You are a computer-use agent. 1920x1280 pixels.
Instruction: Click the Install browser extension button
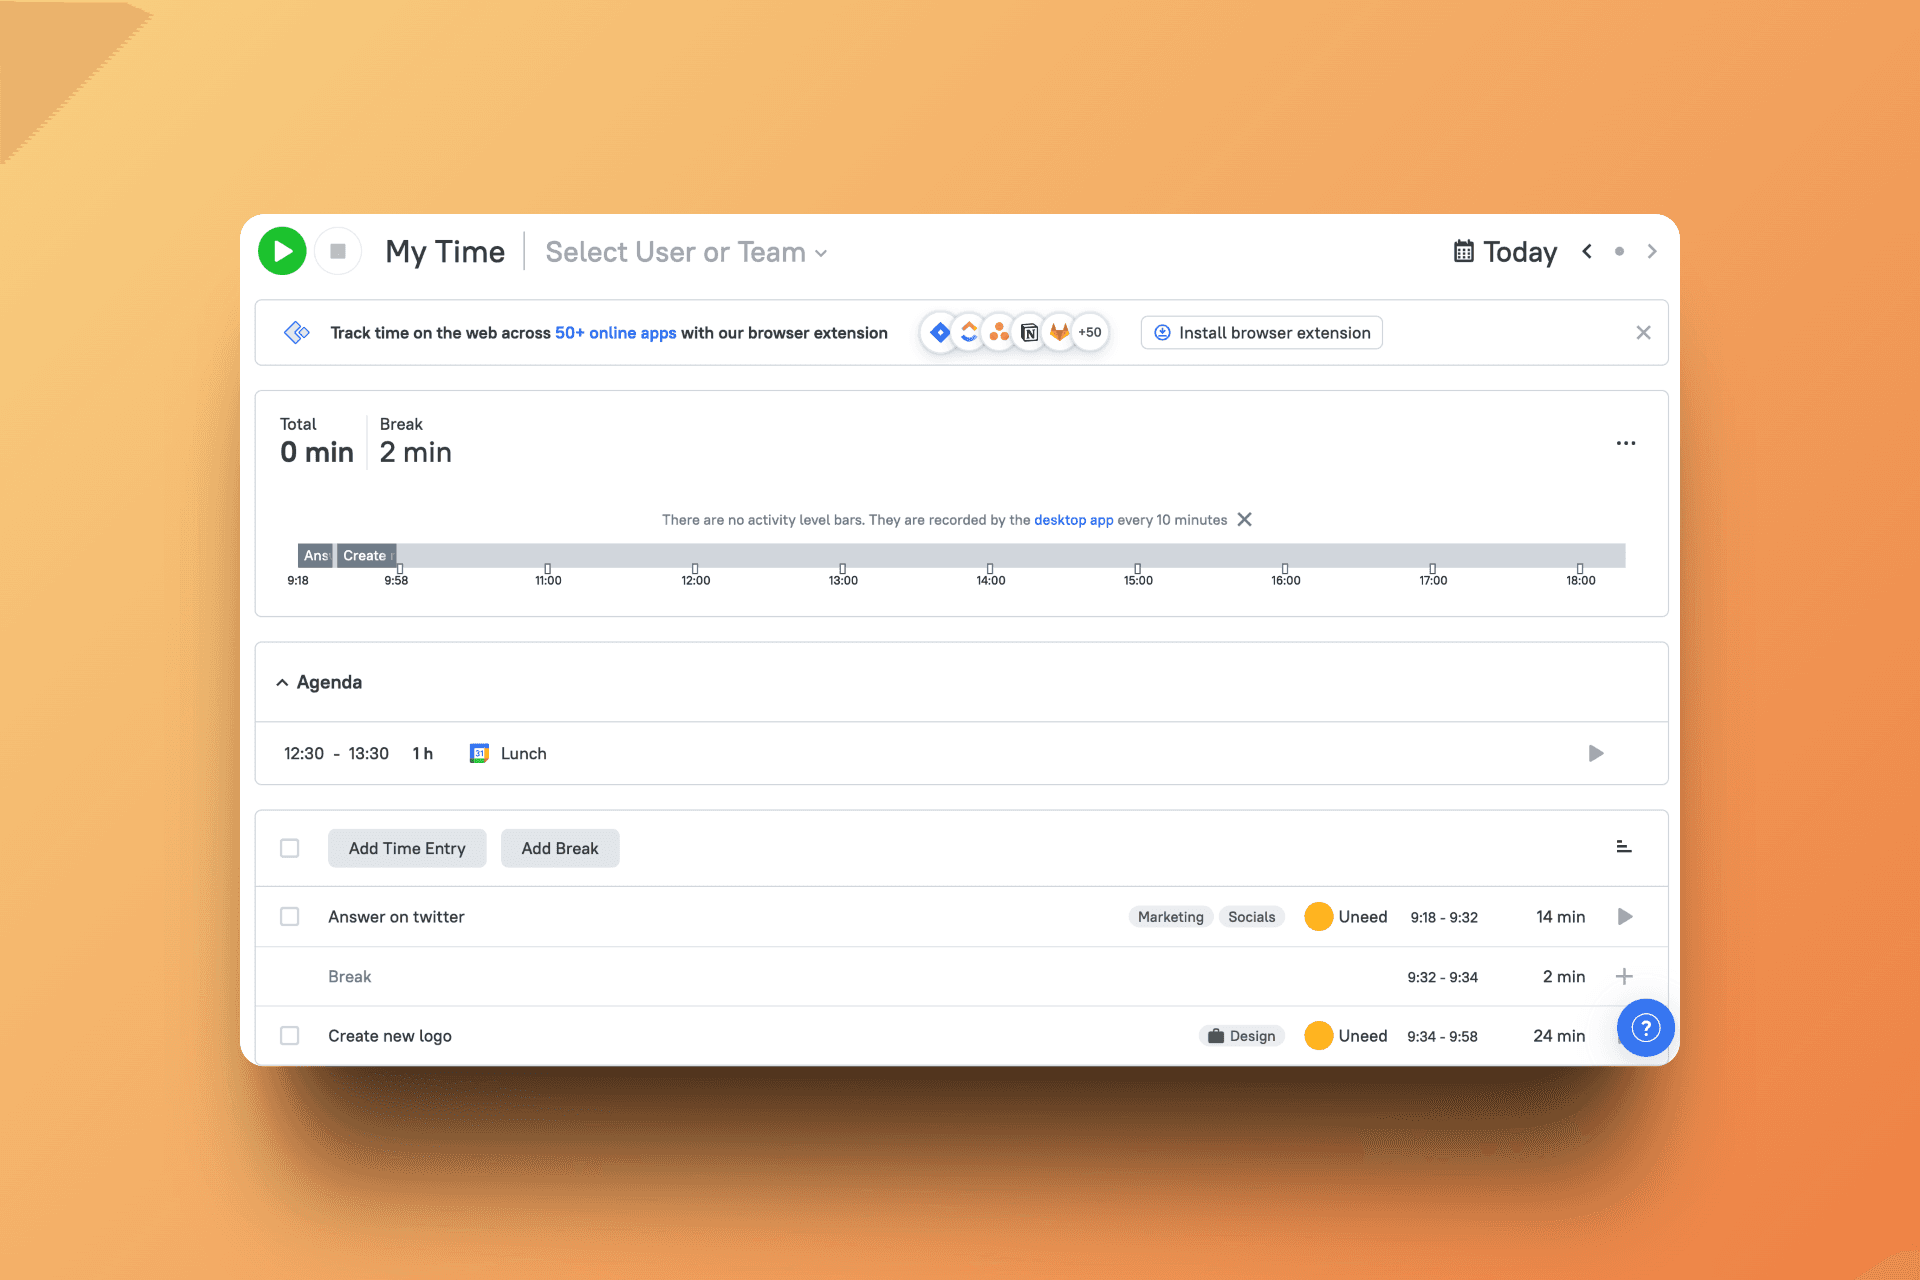click(1261, 332)
